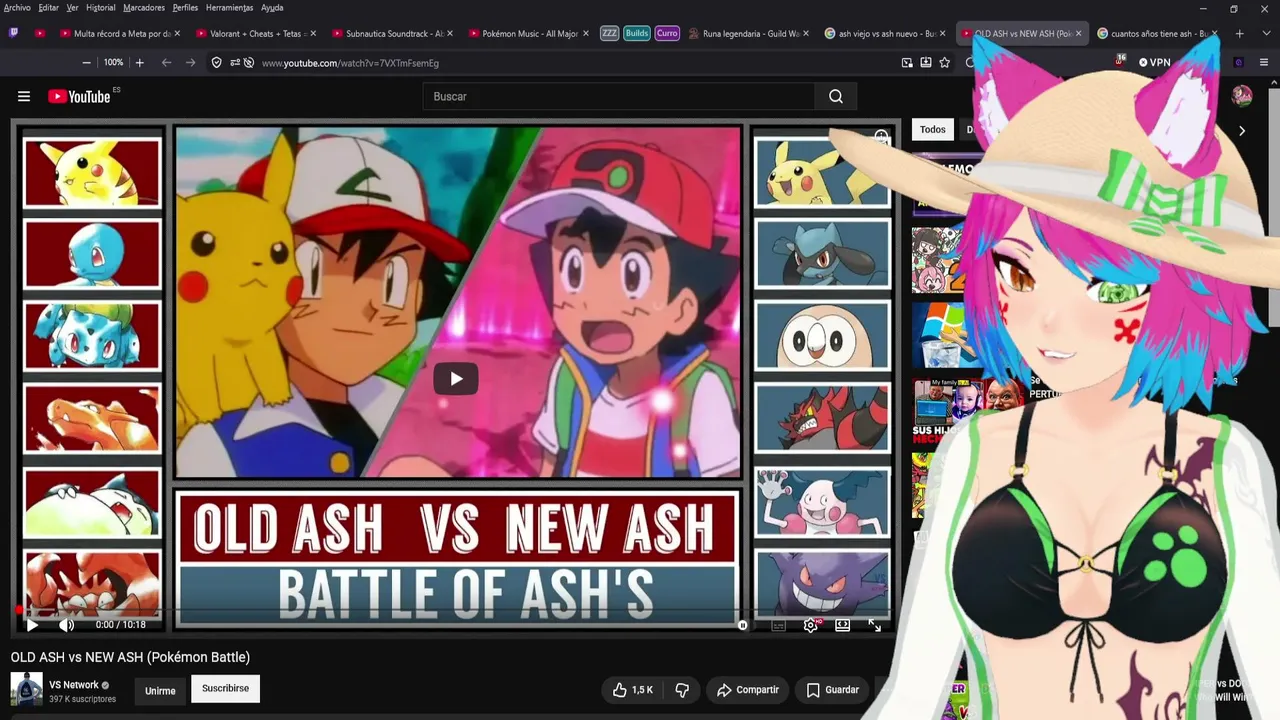
Task: Open the YouTube guide hamburger menu
Action: pos(24,96)
